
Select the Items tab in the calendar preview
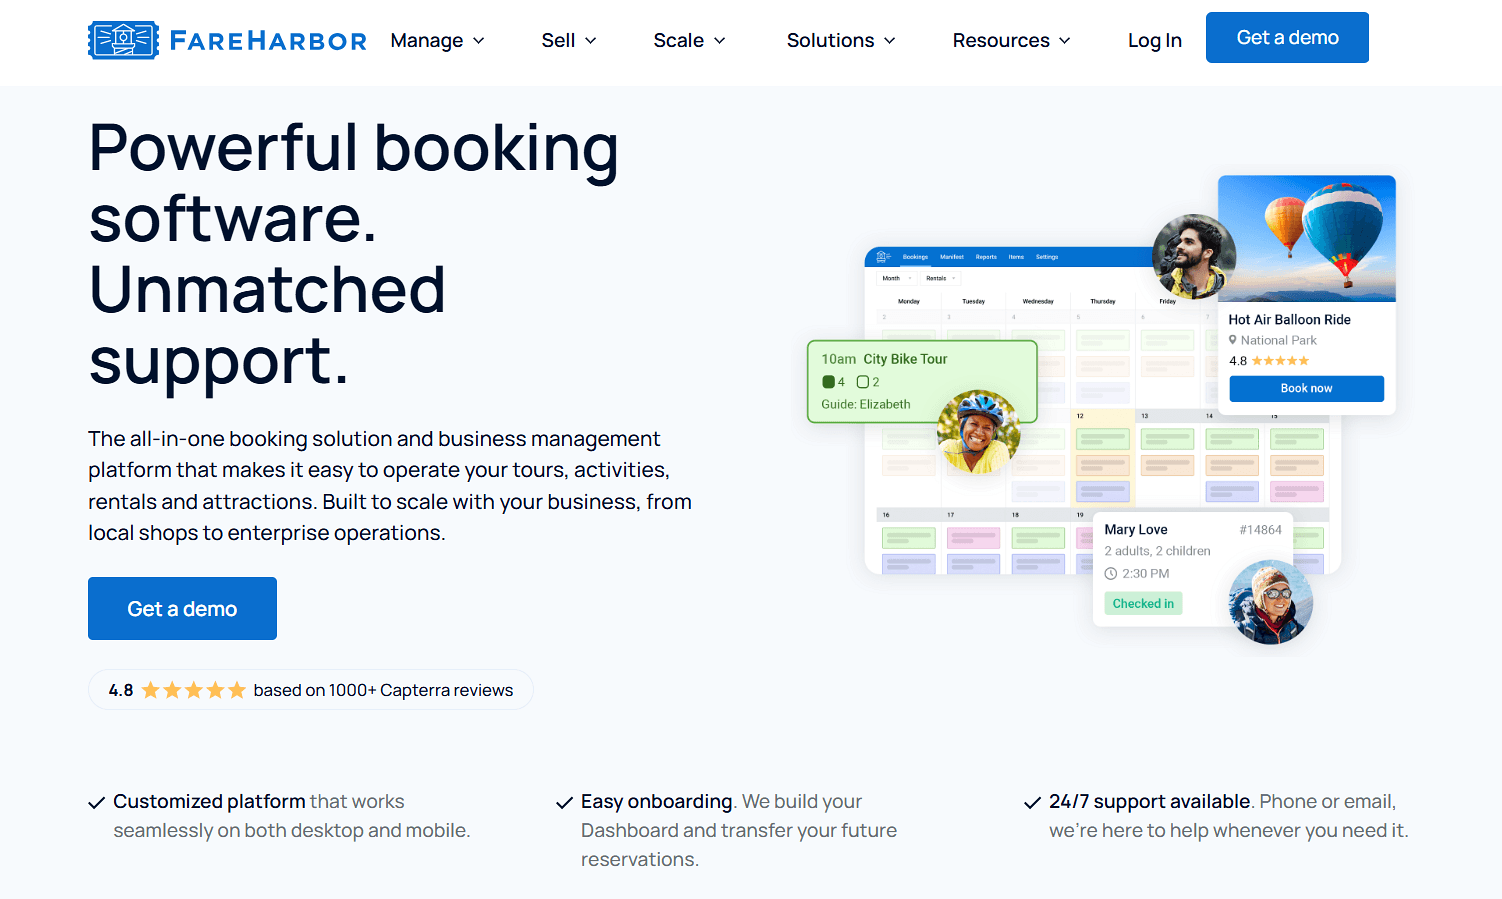coord(1016,257)
